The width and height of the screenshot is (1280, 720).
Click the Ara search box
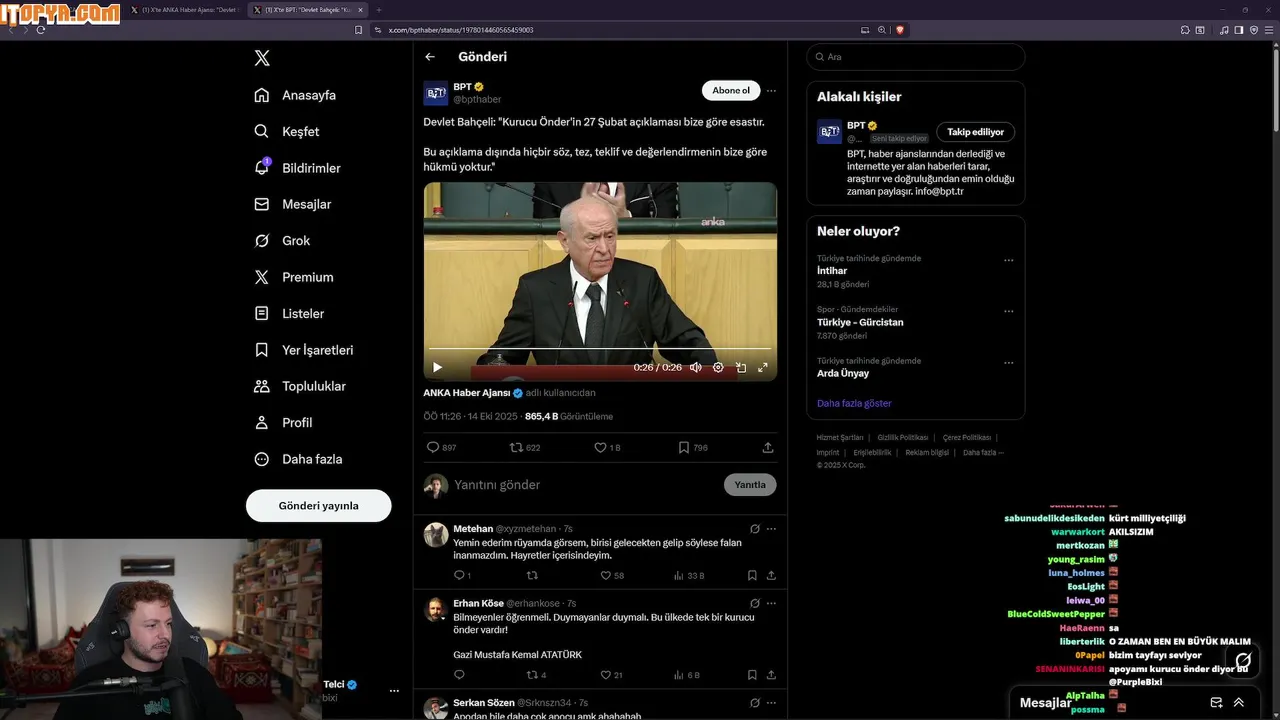(915, 57)
